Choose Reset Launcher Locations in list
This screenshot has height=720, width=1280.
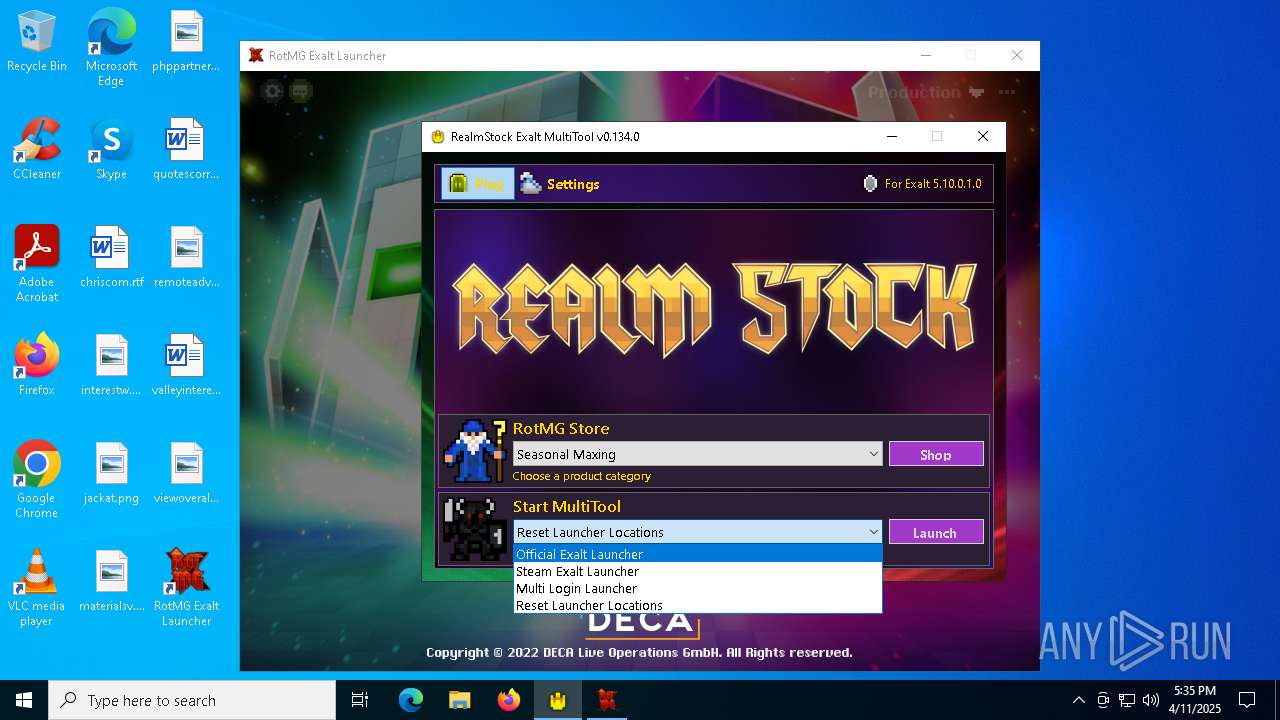point(698,605)
